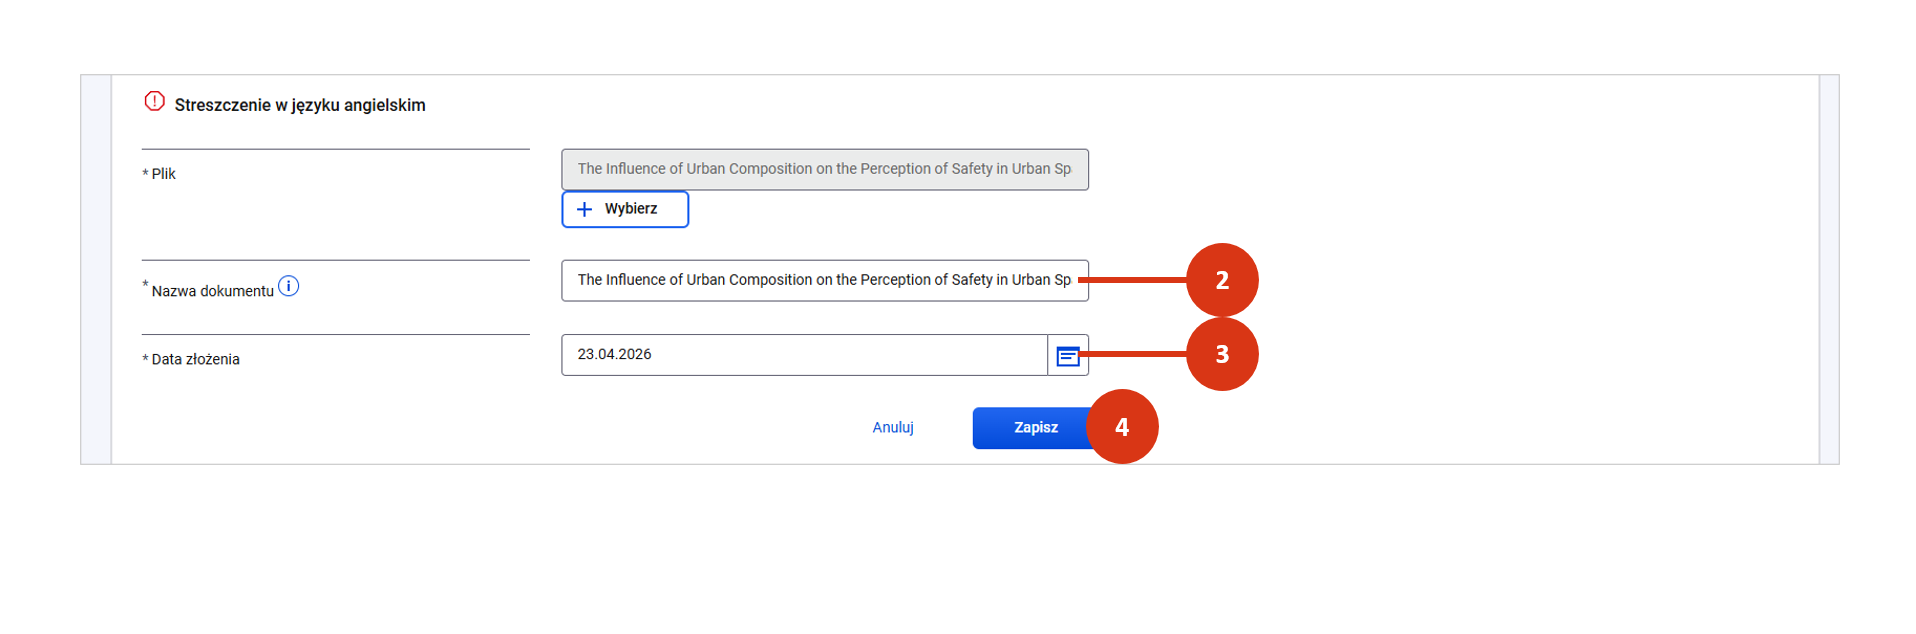
Task: Click the right grey side strip of the panel
Action: [x=1828, y=269]
